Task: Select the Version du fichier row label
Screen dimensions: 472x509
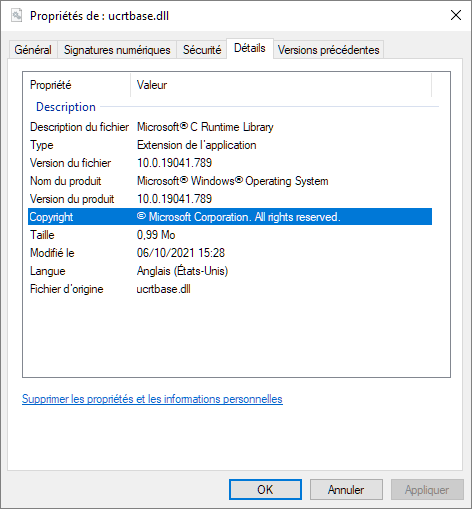Action: [x=70, y=163]
